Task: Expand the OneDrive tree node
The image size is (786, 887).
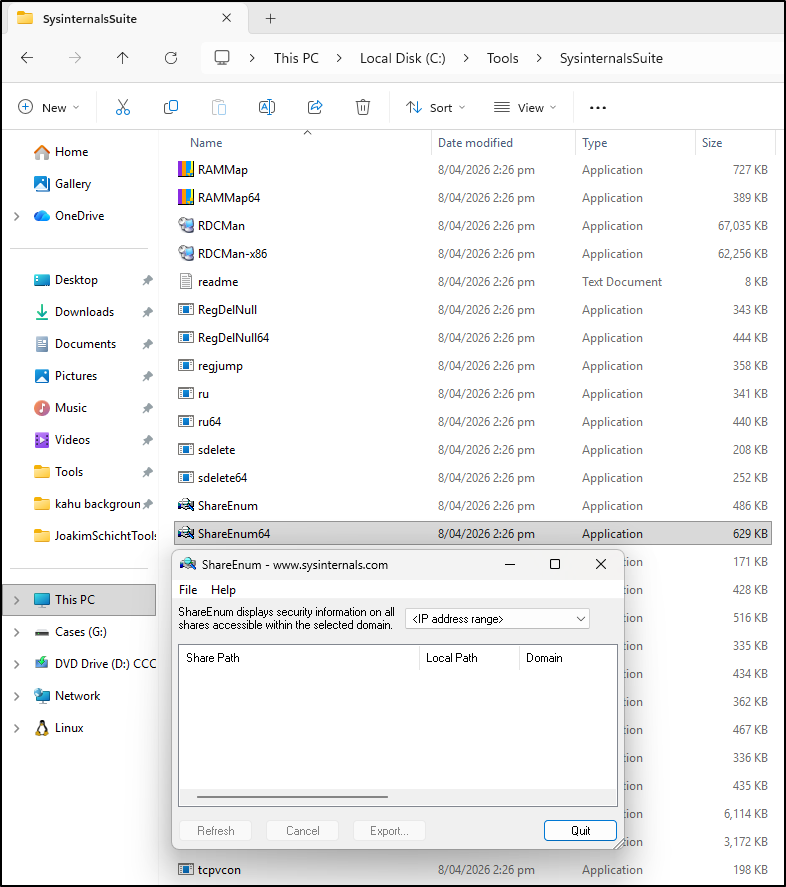Action: tap(16, 216)
